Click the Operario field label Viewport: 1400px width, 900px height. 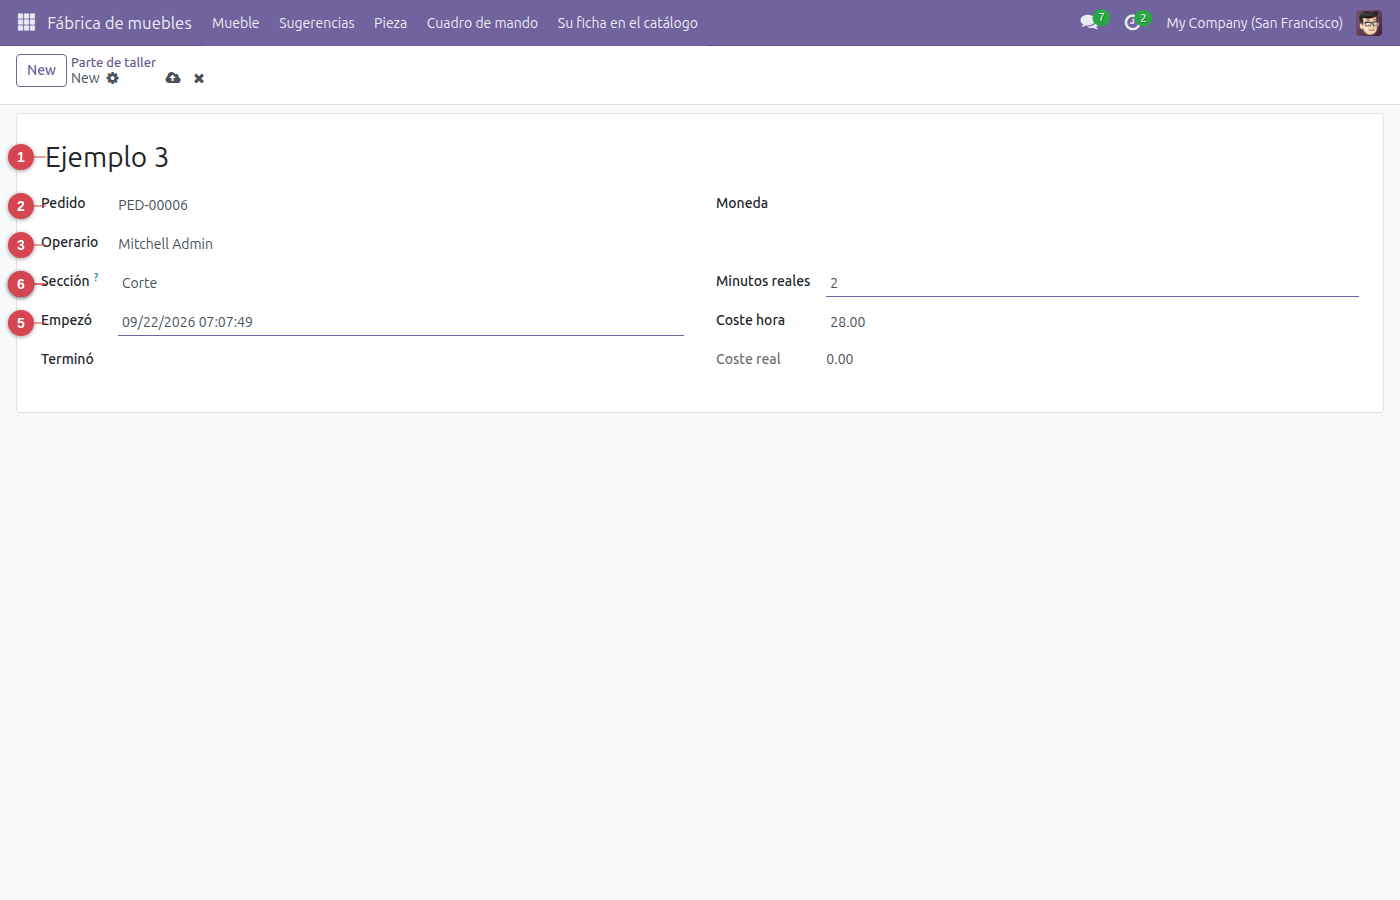tap(70, 242)
